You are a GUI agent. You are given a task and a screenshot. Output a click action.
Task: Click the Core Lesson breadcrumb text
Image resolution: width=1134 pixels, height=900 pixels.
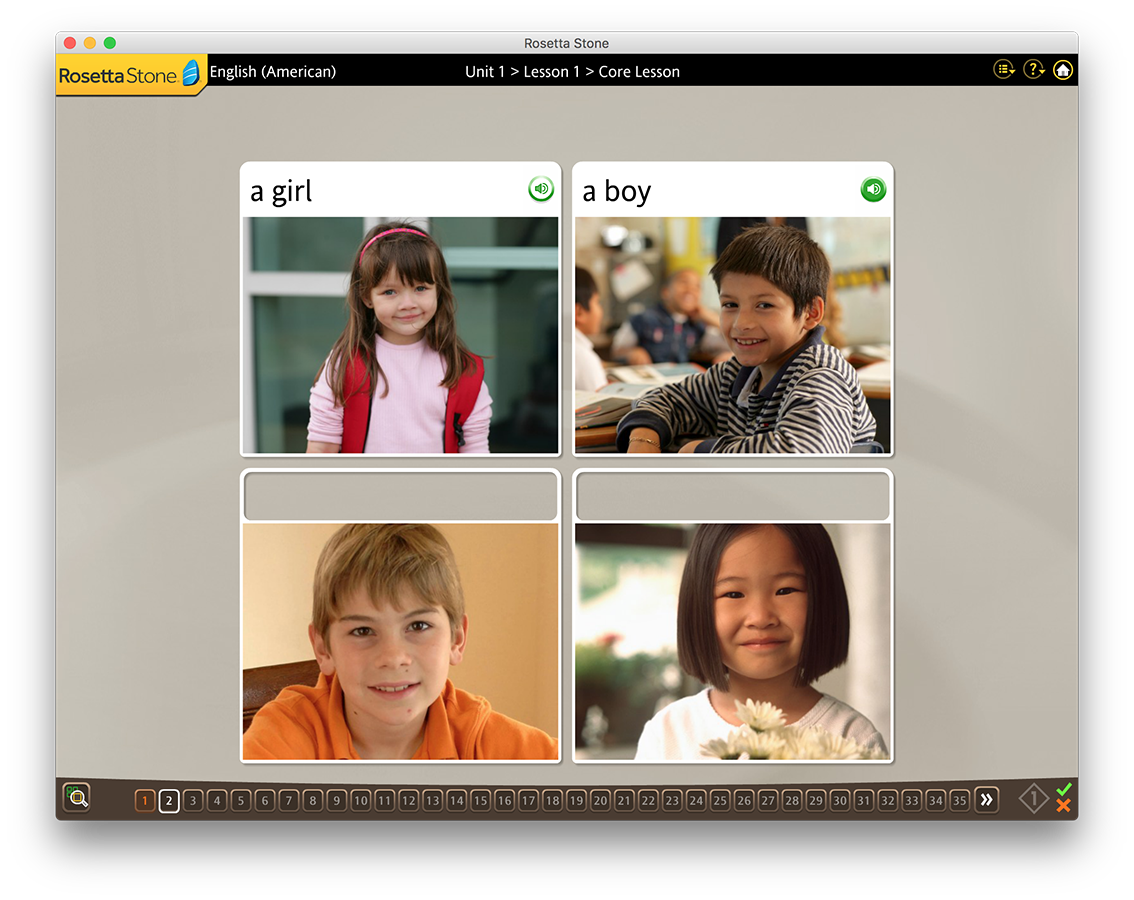pyautogui.click(x=638, y=71)
